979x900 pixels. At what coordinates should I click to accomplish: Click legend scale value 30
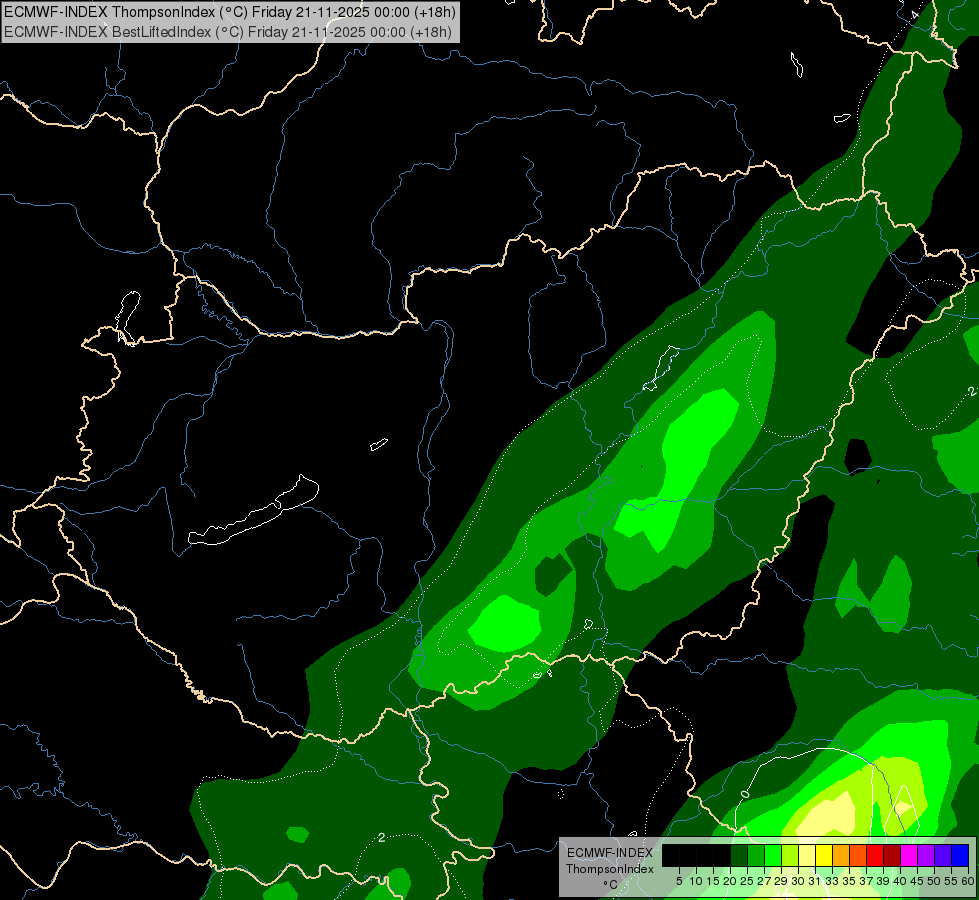[x=799, y=881]
